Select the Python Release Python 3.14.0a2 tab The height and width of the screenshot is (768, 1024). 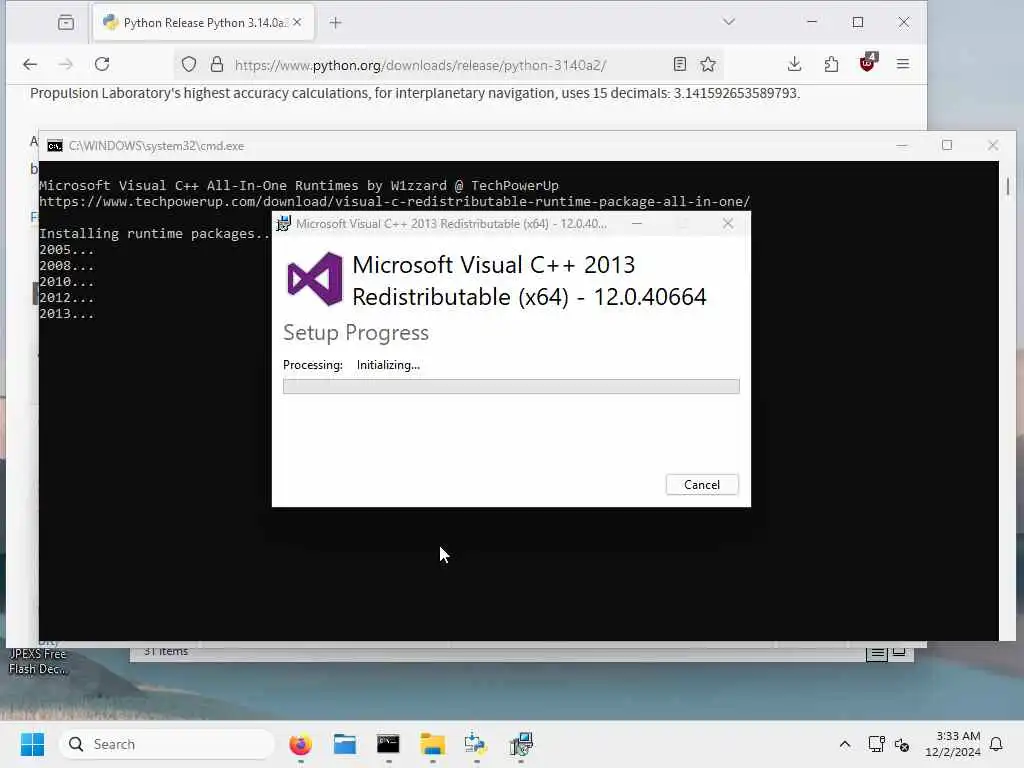pos(203,23)
